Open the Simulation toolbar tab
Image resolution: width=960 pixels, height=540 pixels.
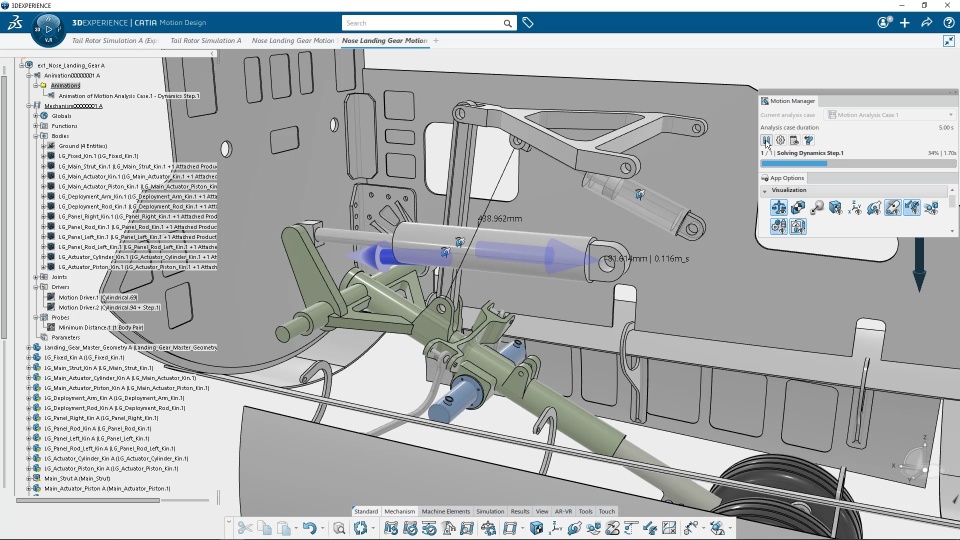490,511
